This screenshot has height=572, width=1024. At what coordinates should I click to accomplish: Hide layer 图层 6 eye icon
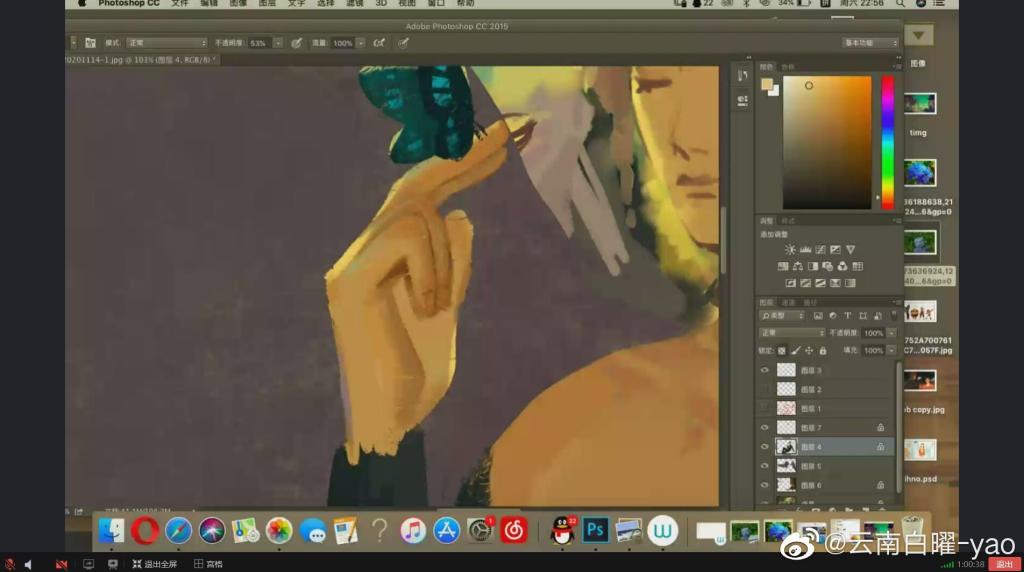[765, 485]
